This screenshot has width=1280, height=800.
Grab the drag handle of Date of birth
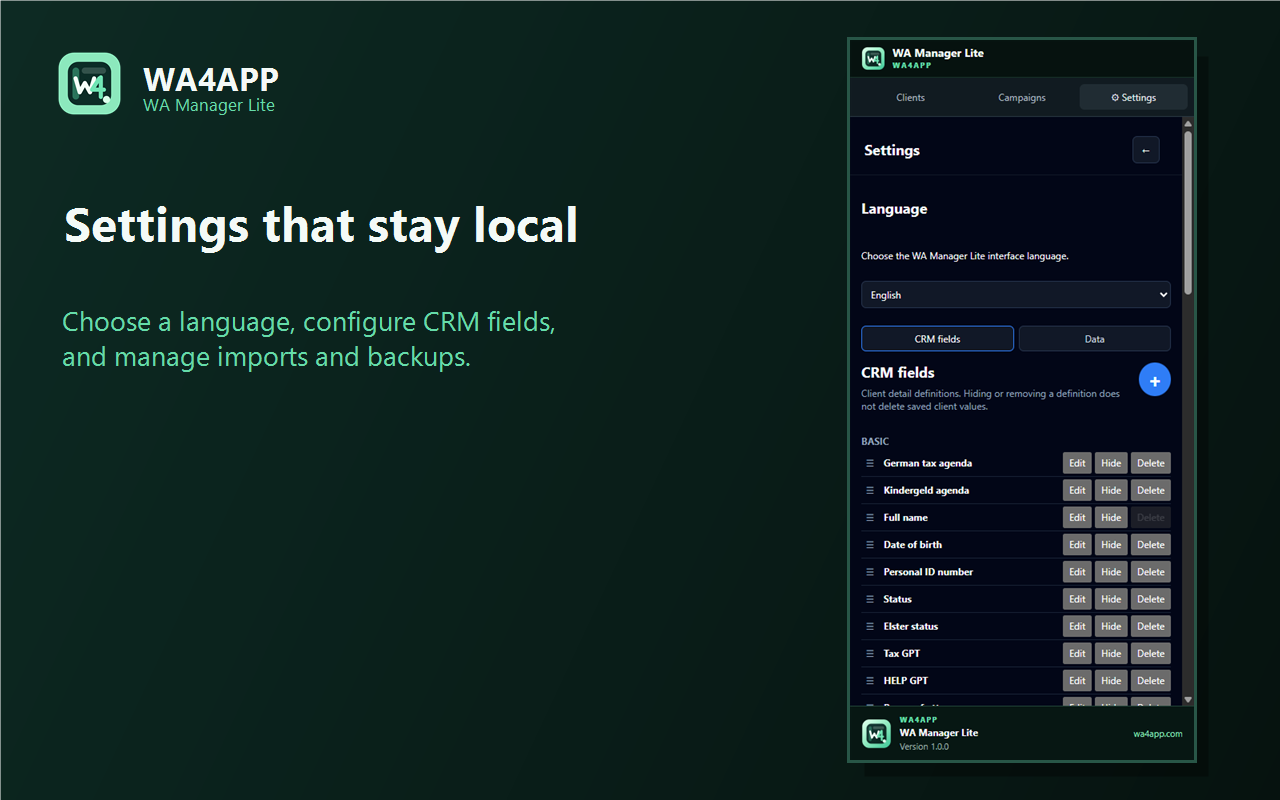click(870, 545)
